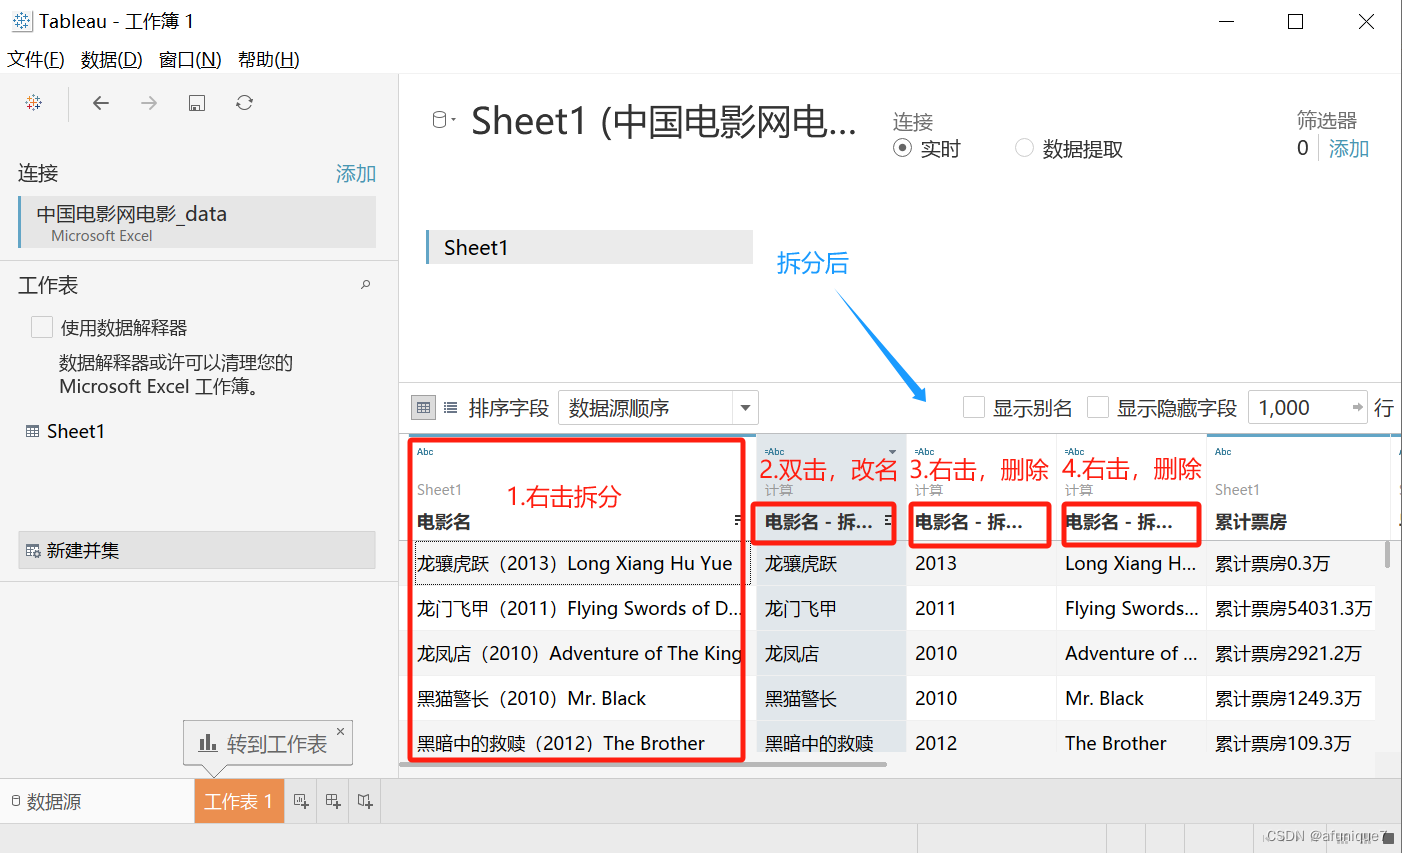Select the Sheet1 table in the canvas

(x=589, y=247)
